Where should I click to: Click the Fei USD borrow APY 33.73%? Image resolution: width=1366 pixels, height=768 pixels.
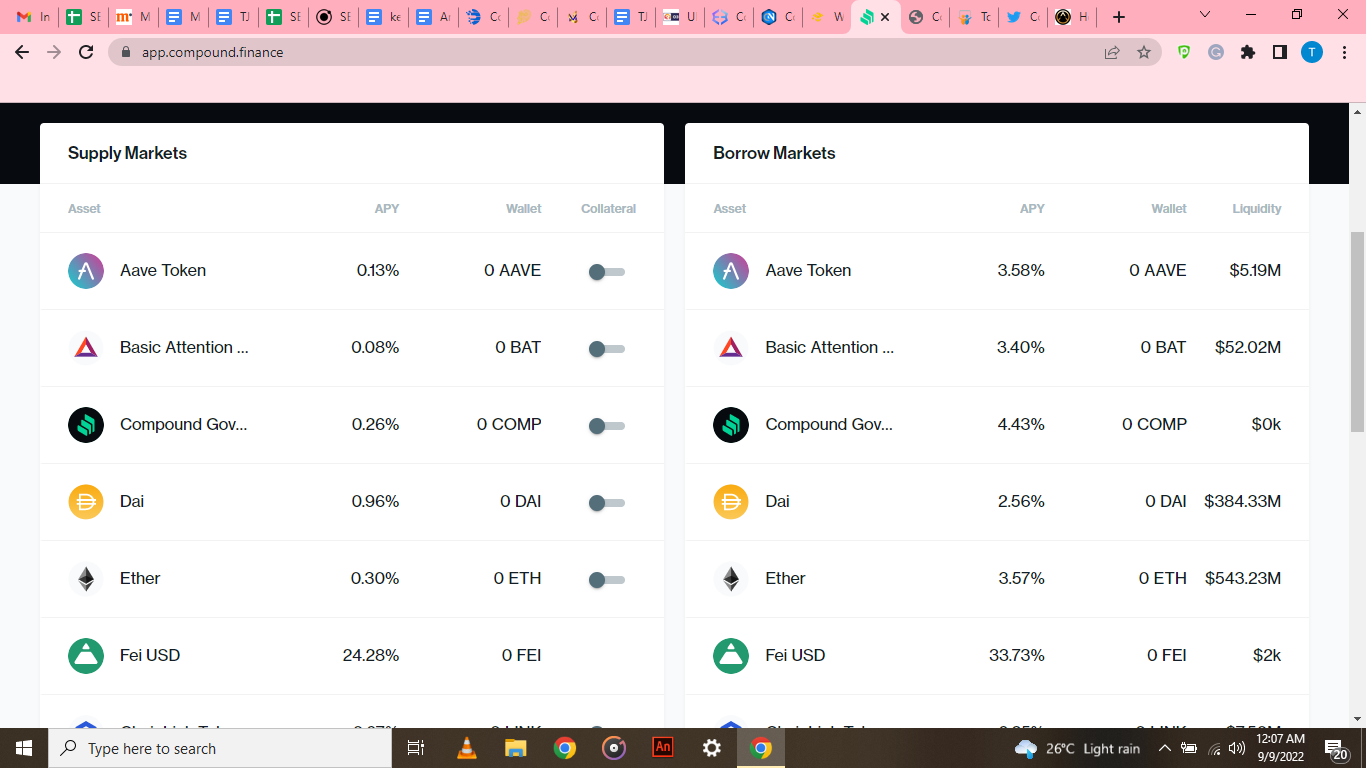[x=1017, y=656]
